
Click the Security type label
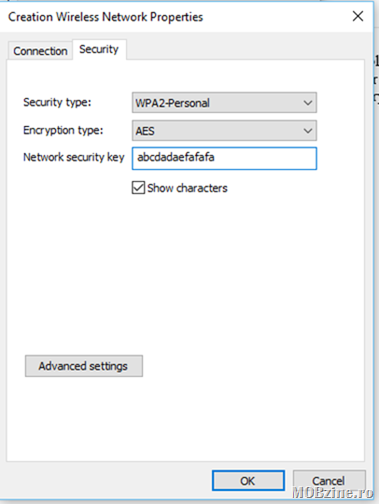(x=57, y=102)
